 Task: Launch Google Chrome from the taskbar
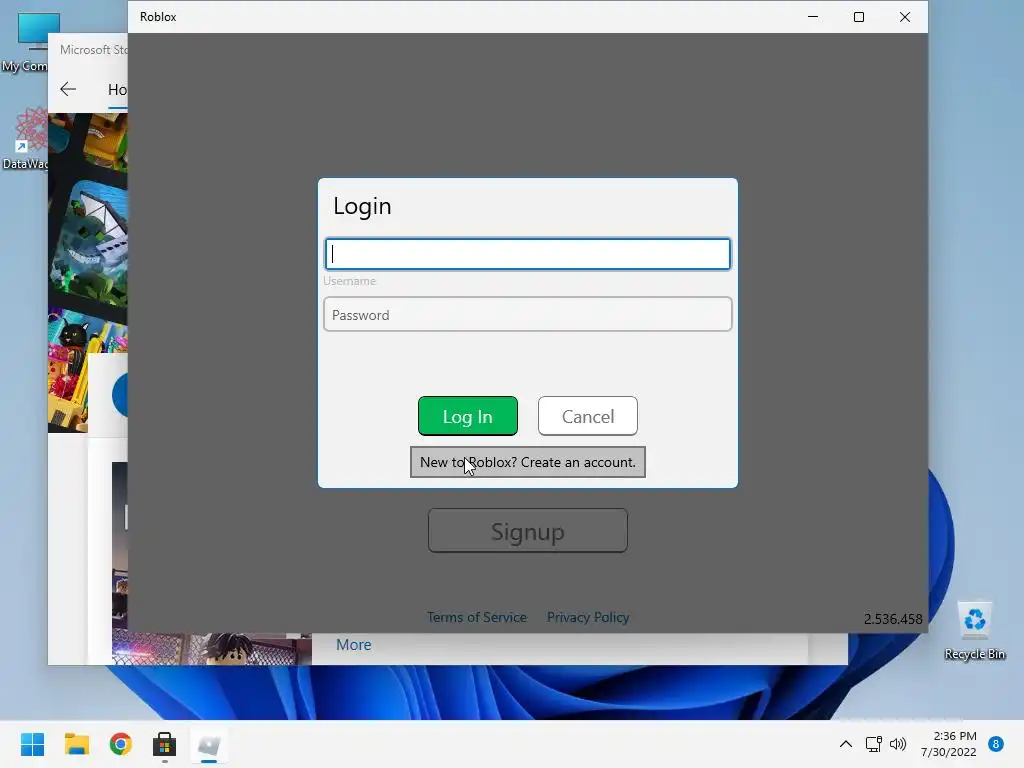[x=120, y=744]
